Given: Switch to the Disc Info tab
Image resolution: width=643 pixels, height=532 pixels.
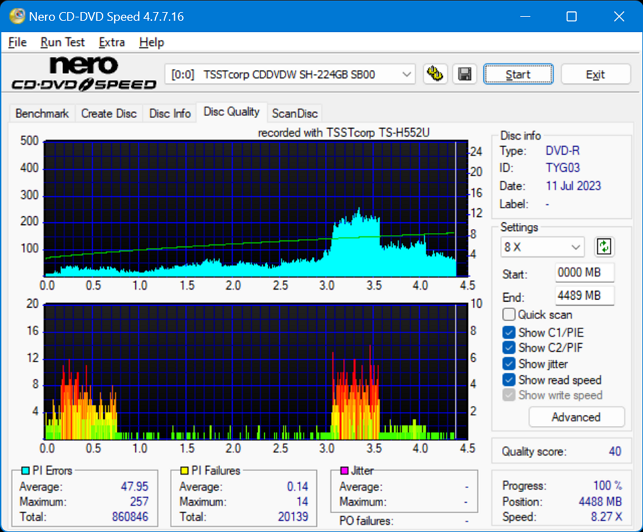Looking at the screenshot, I should click(170, 113).
